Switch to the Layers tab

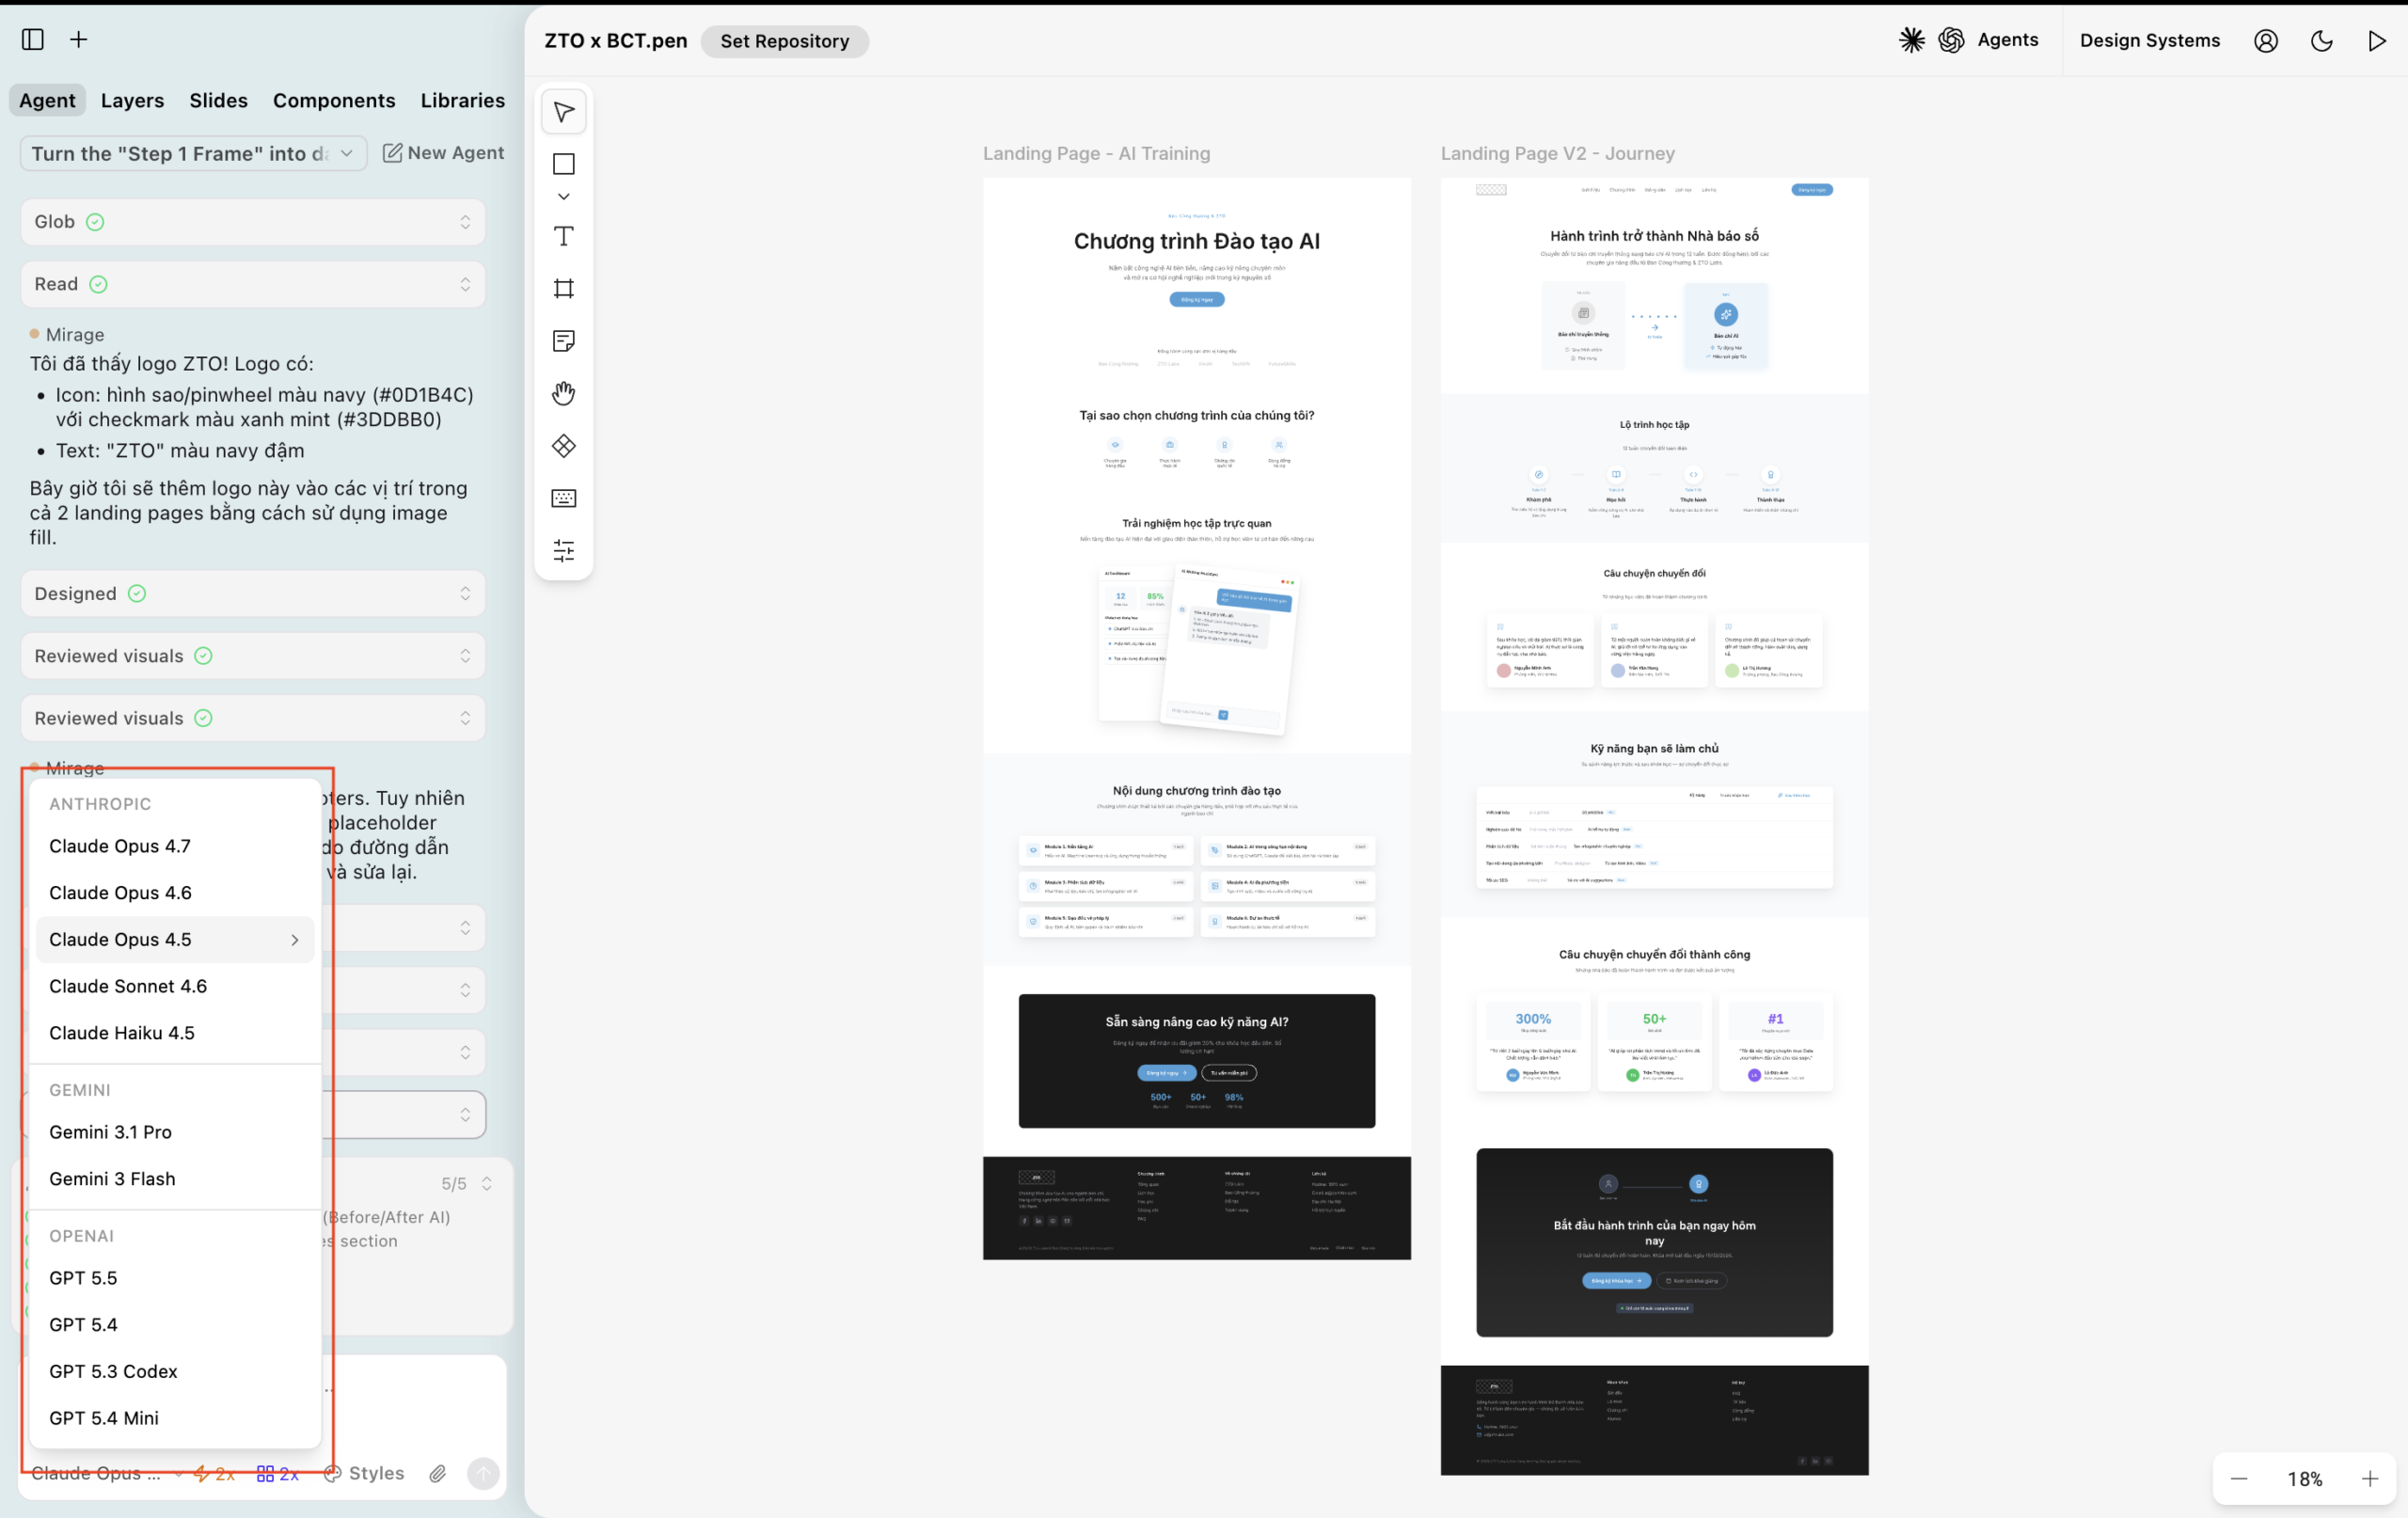132,100
